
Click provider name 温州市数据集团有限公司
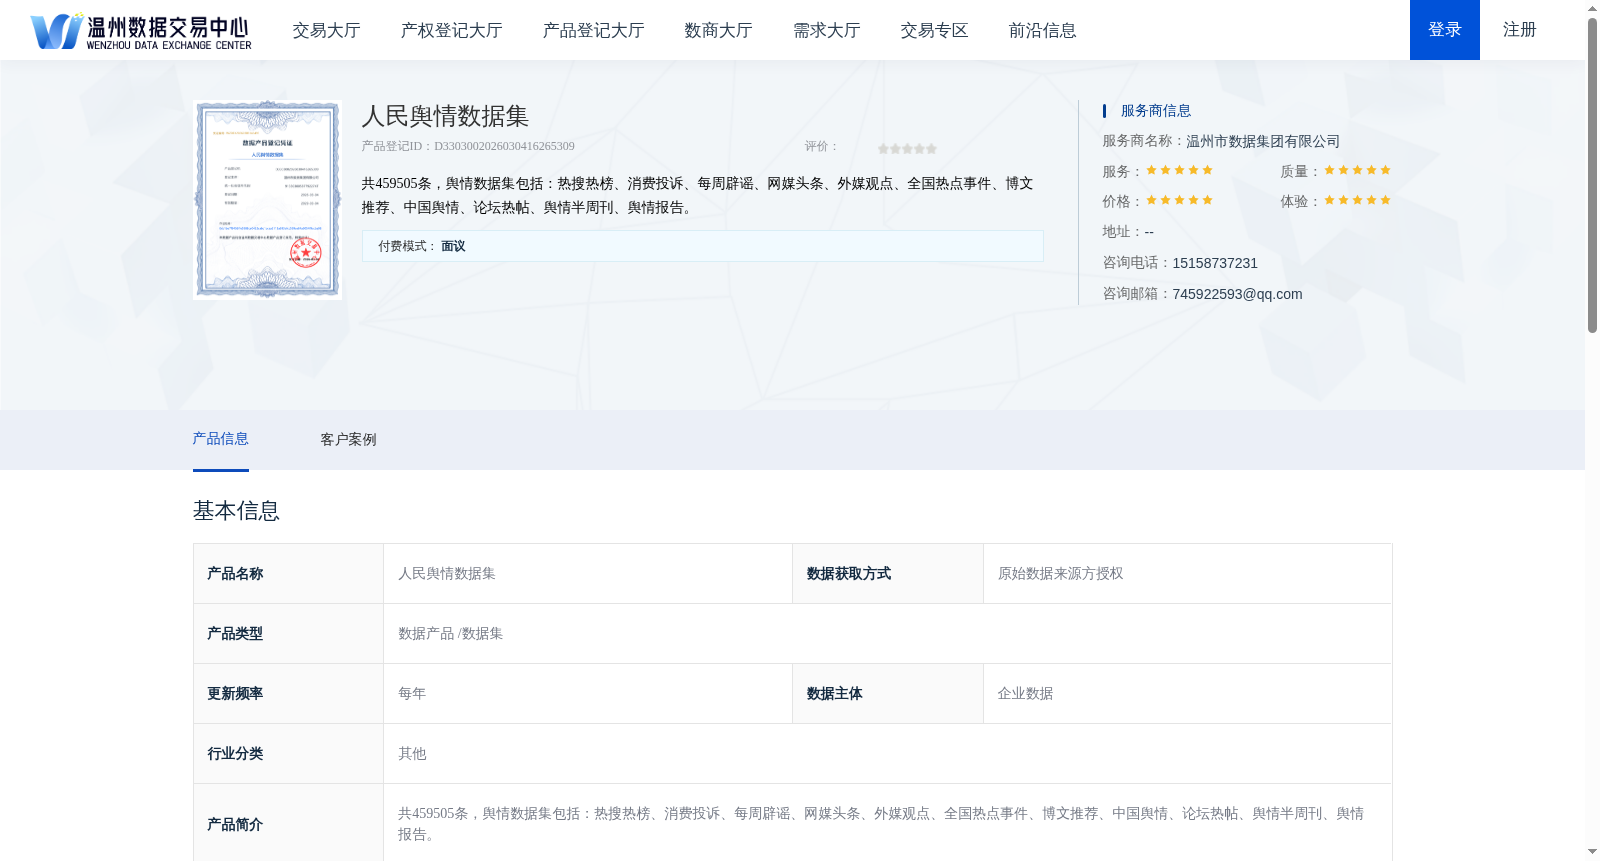[x=1263, y=141]
